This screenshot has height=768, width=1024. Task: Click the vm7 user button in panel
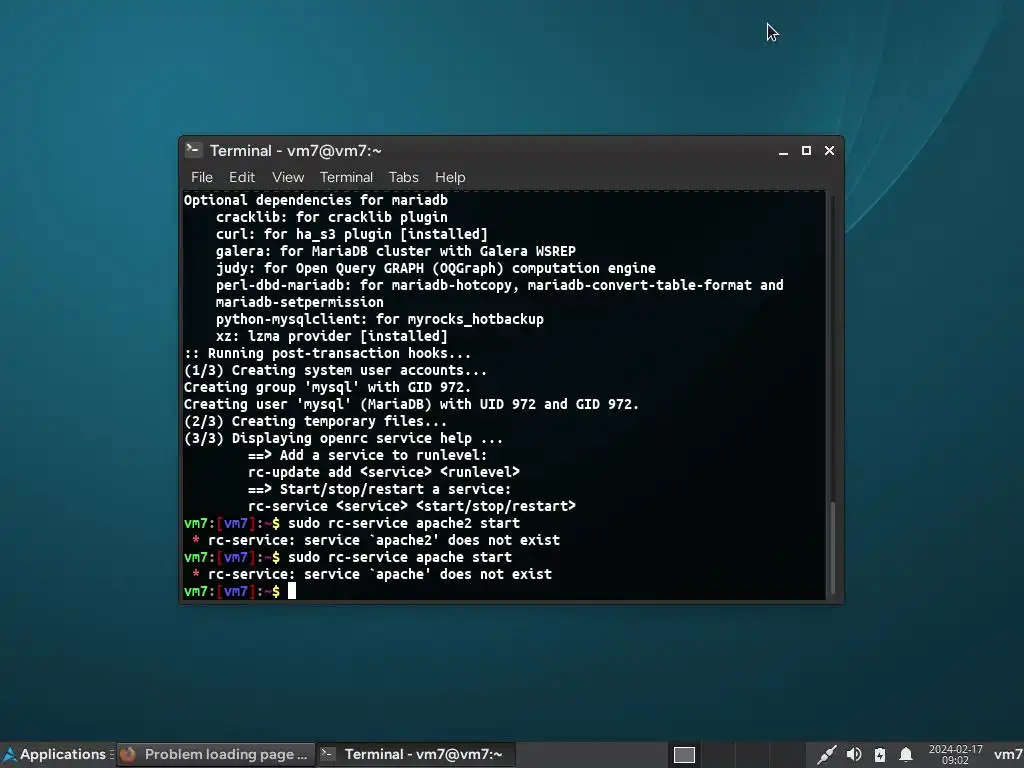point(1008,754)
